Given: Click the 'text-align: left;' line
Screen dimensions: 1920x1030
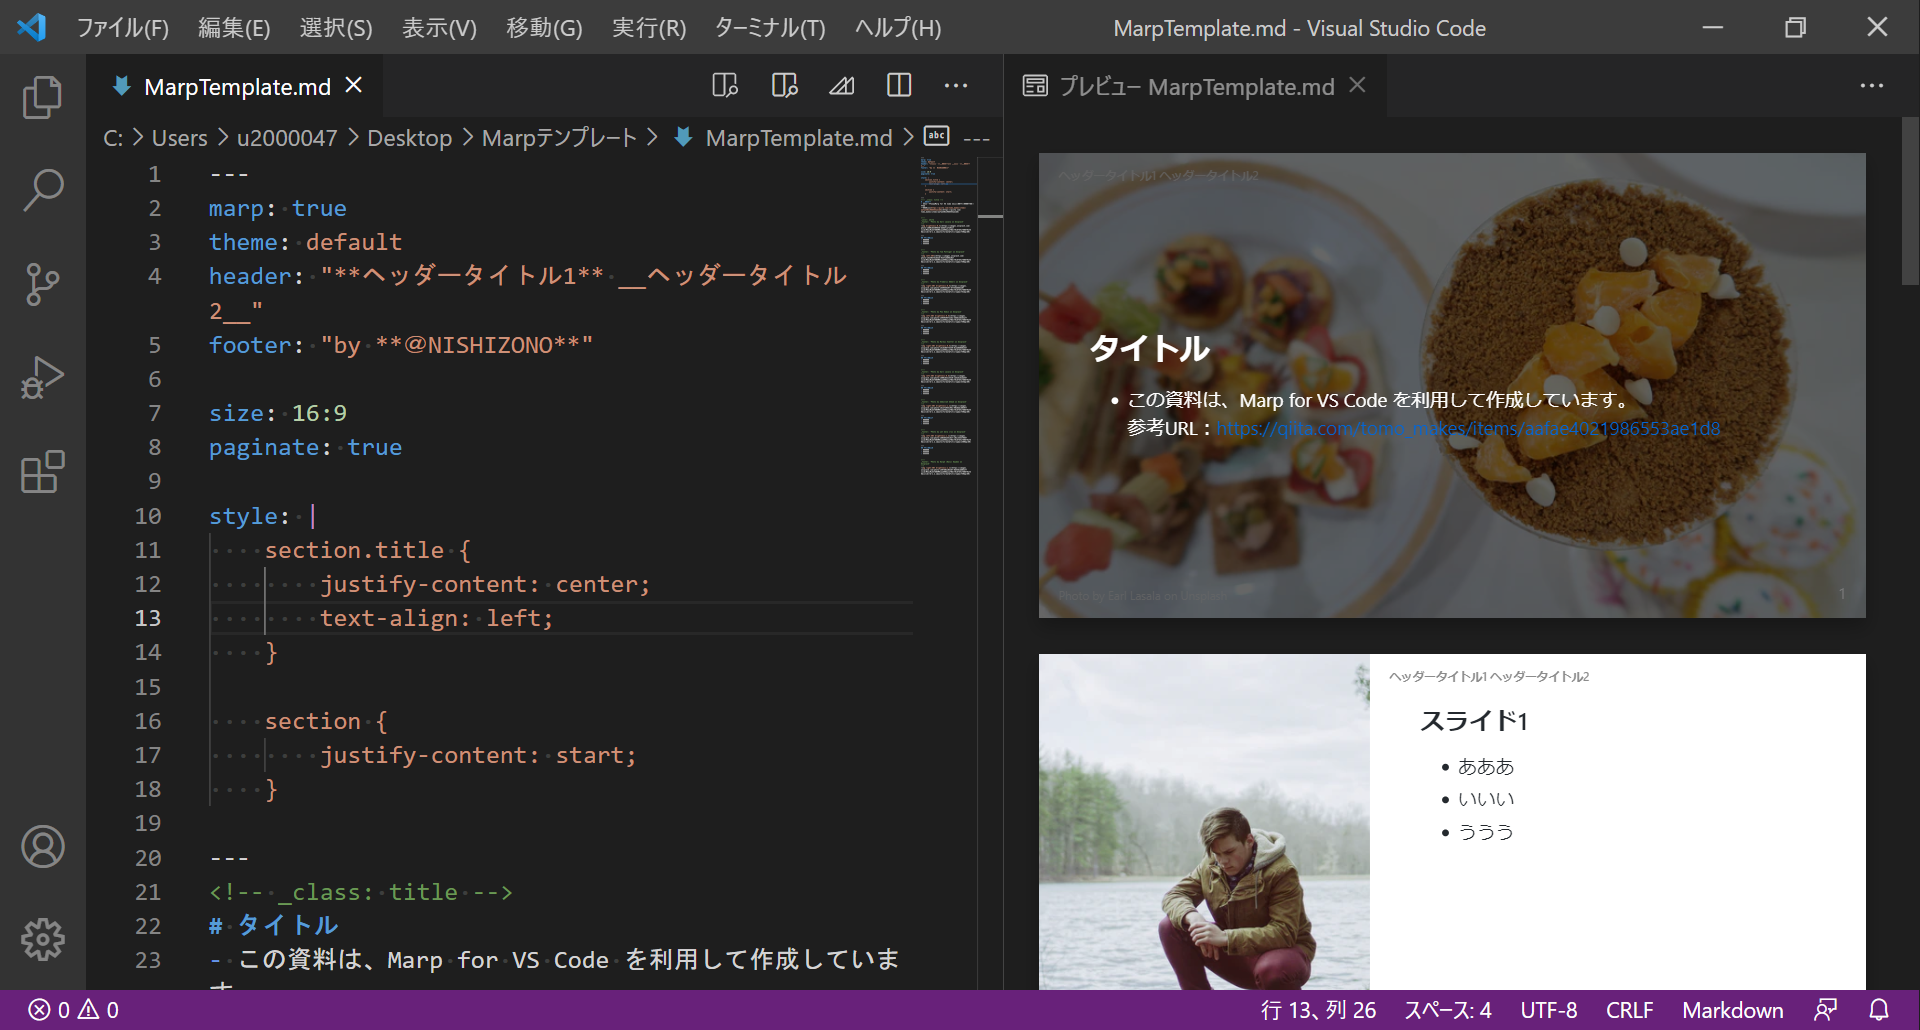Looking at the screenshot, I should click(x=436, y=618).
